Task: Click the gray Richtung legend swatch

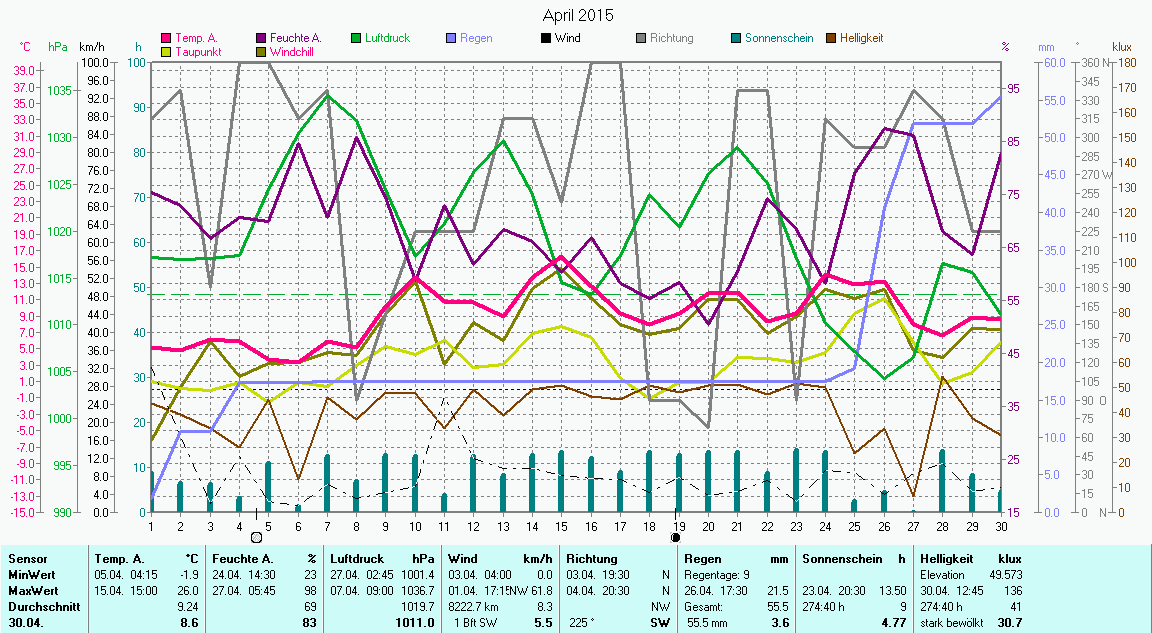Action: click(641, 39)
